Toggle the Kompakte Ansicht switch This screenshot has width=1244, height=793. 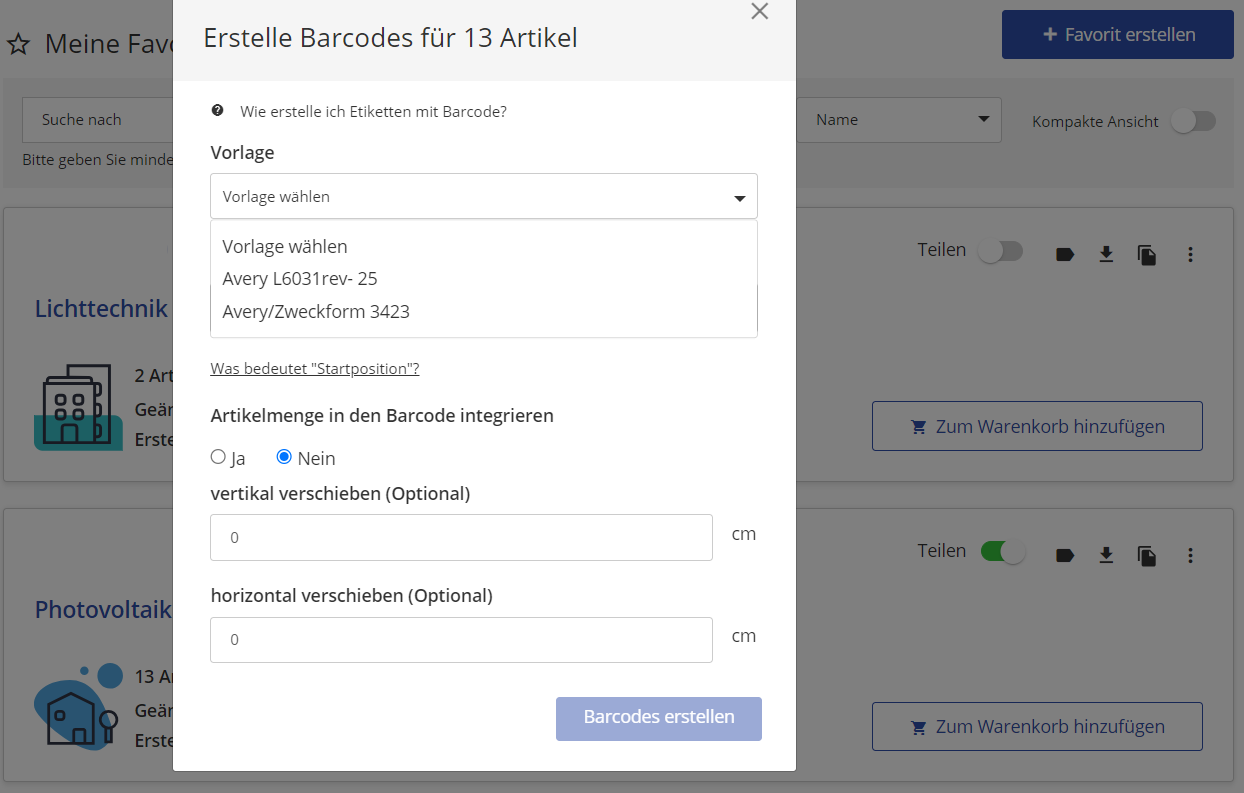1194,121
